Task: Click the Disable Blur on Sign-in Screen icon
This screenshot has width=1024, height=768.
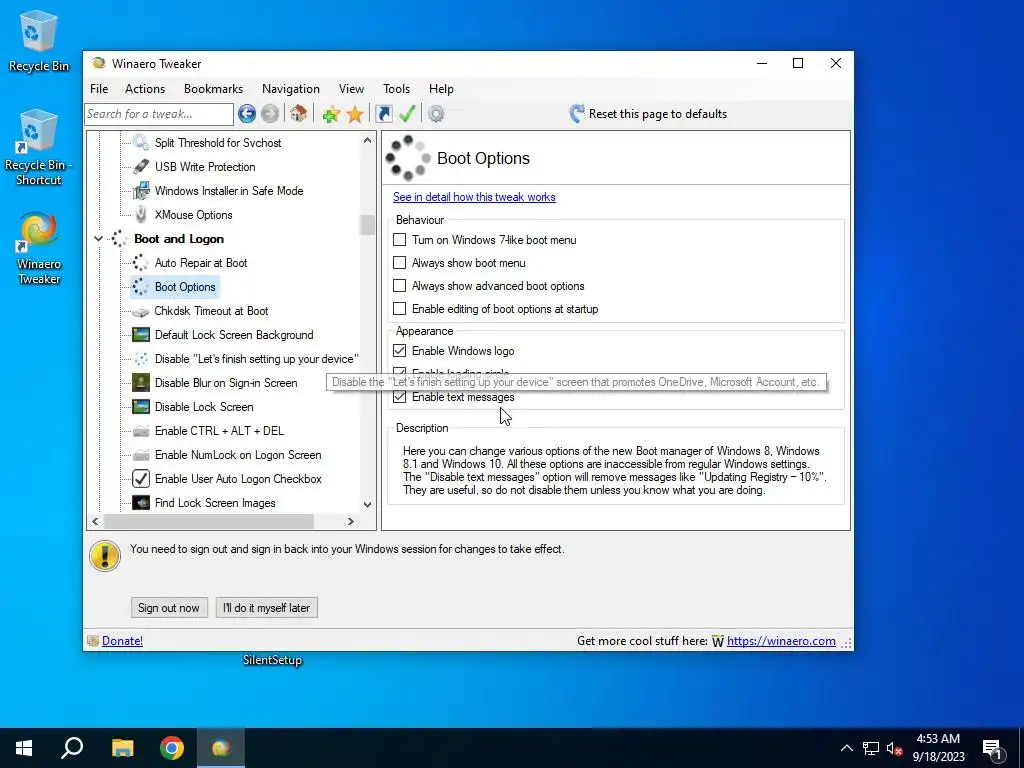Action: (141, 383)
